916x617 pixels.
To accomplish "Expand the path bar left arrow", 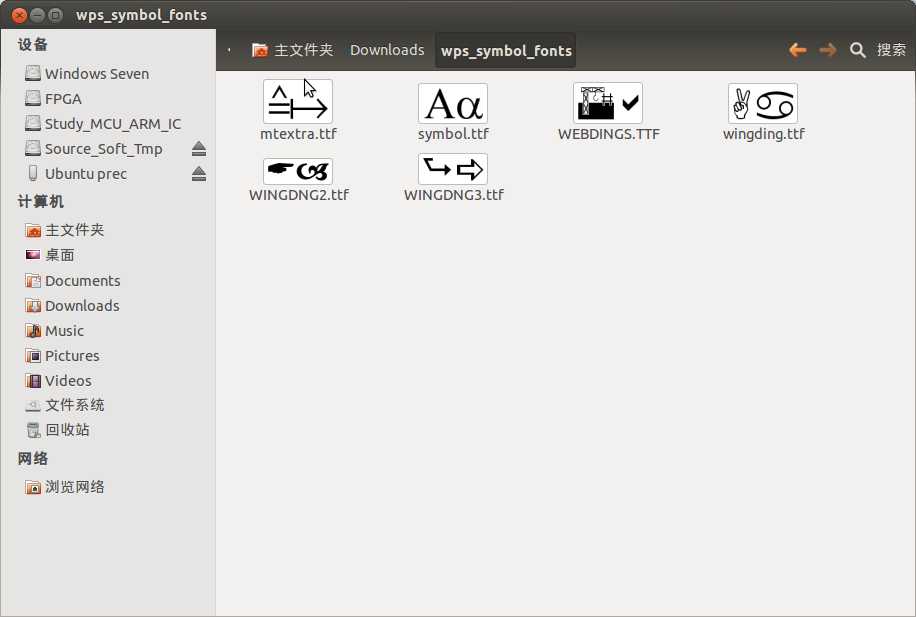I will point(229,50).
